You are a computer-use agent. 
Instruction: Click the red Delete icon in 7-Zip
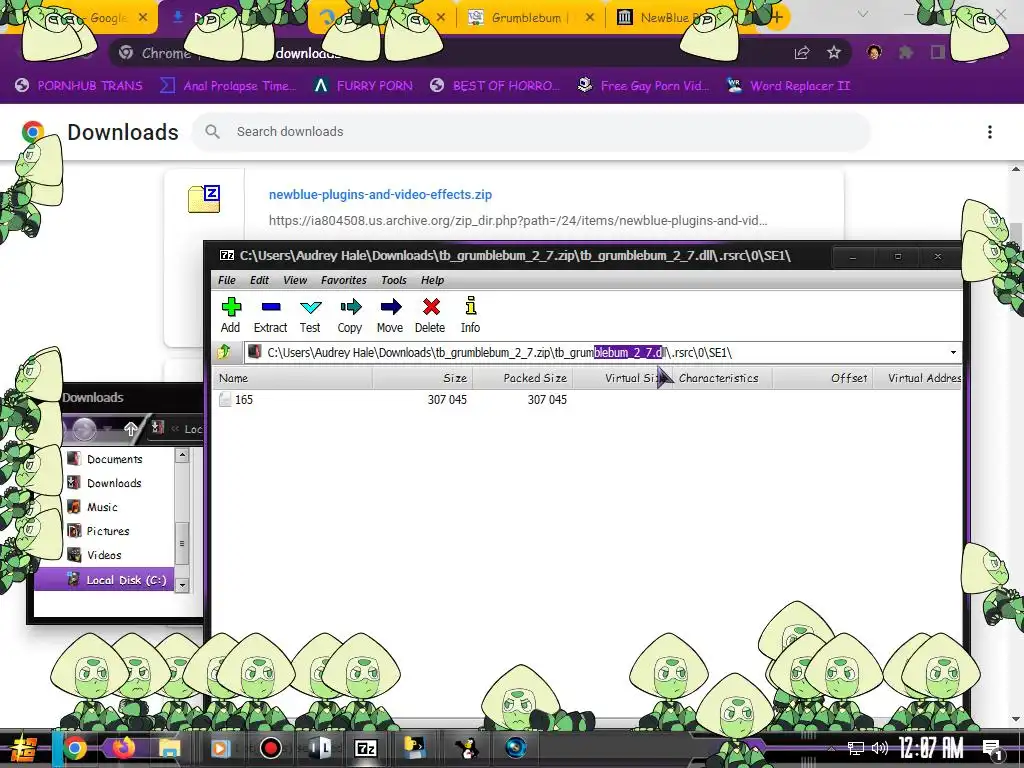(x=430, y=315)
